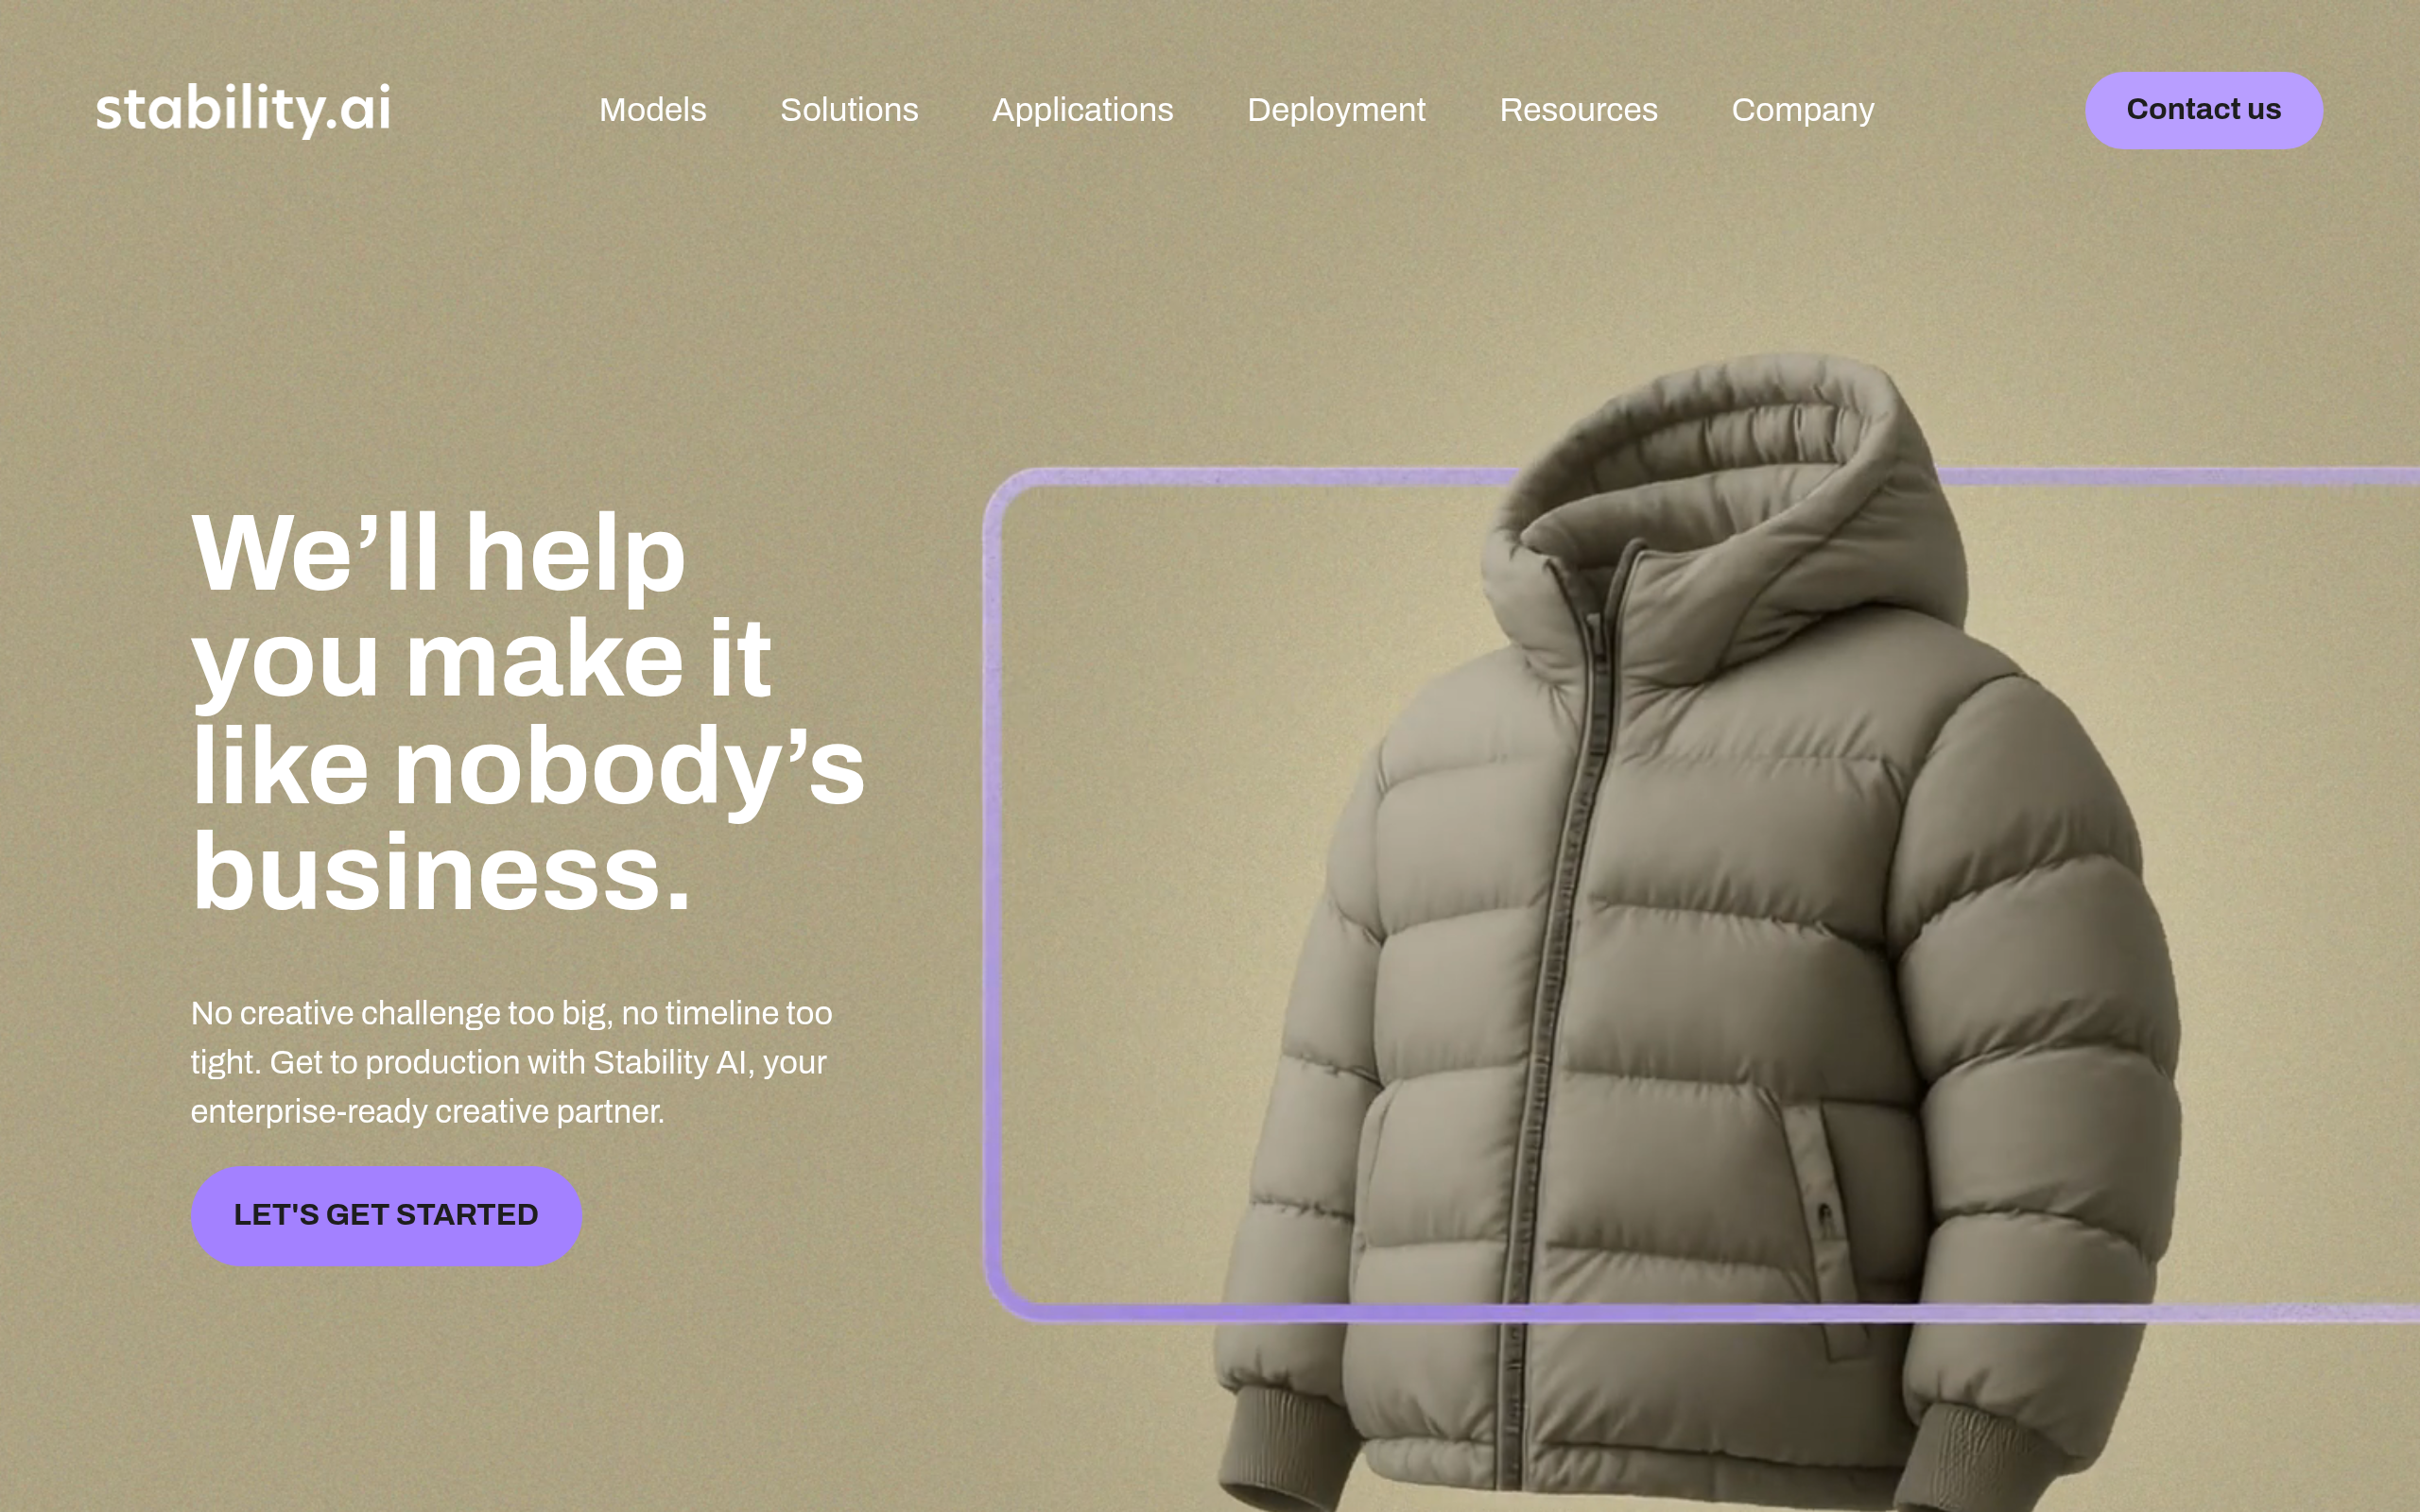
Task: Click the Contact us button
Action: point(2203,110)
